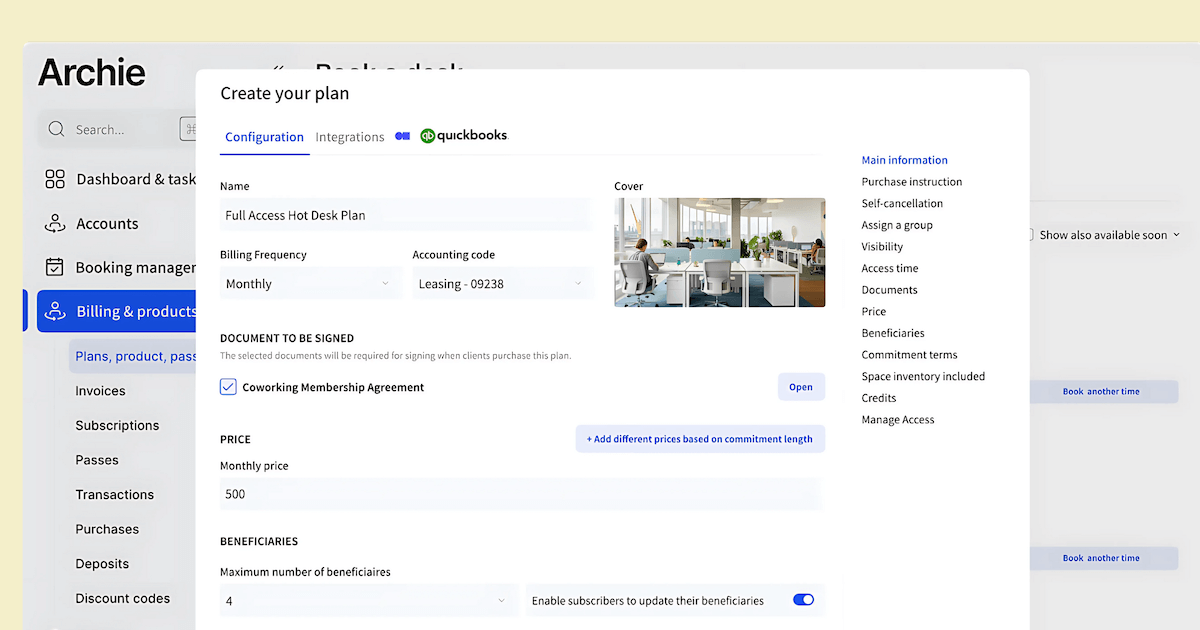Viewport: 1200px width, 630px height.
Task: Add different prices based on commitment length
Action: [700, 439]
